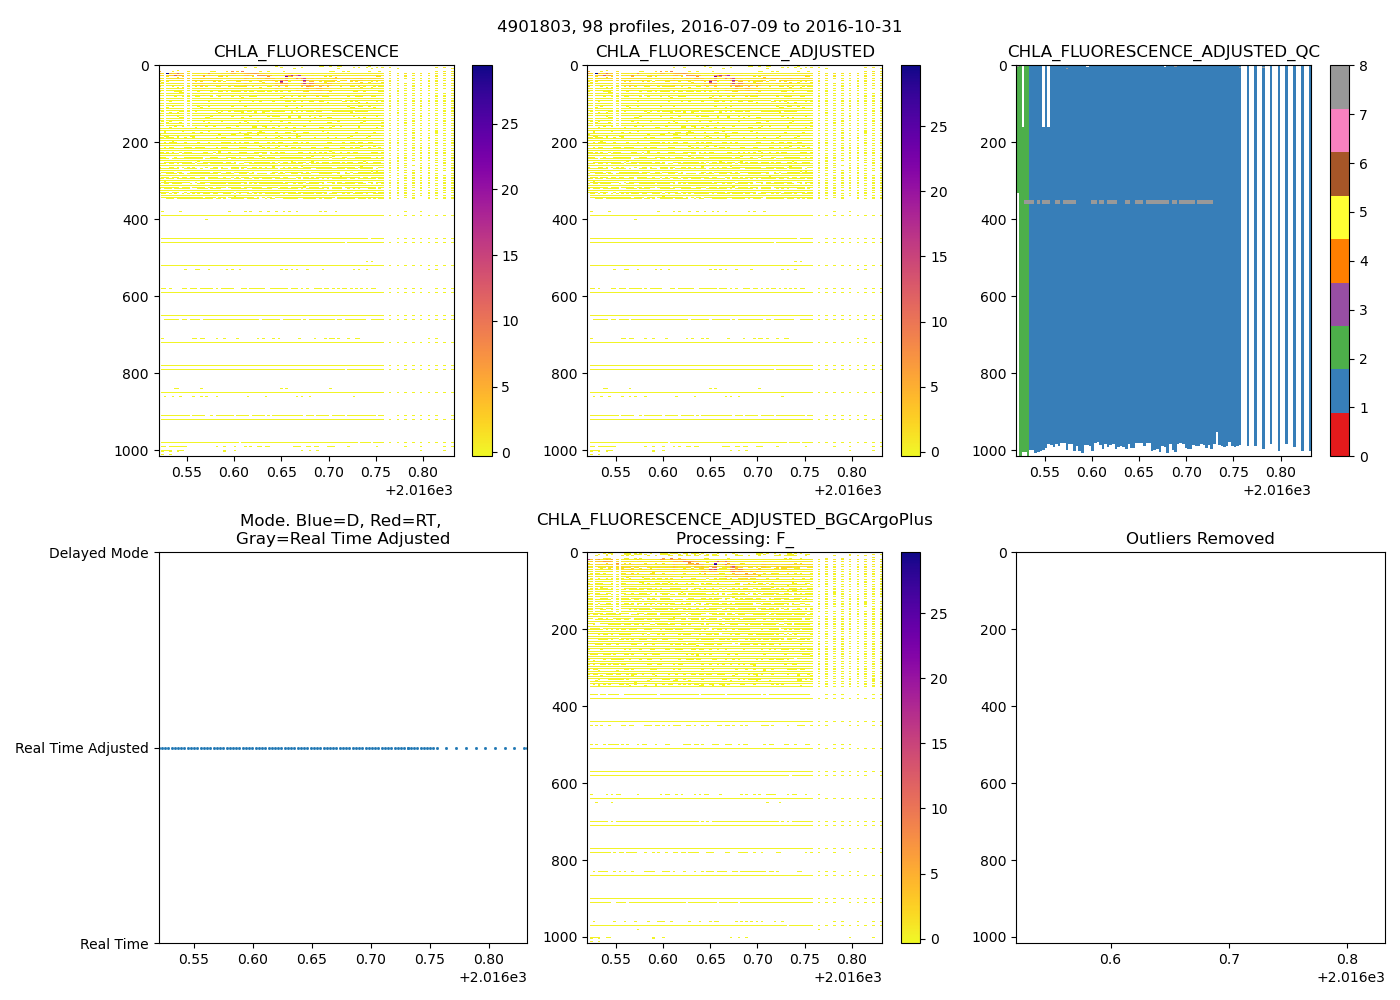Click the figure title starting with 4901803
Image resolution: width=1400 pixels, height=1000 pixels.
pyautogui.click(x=699, y=27)
